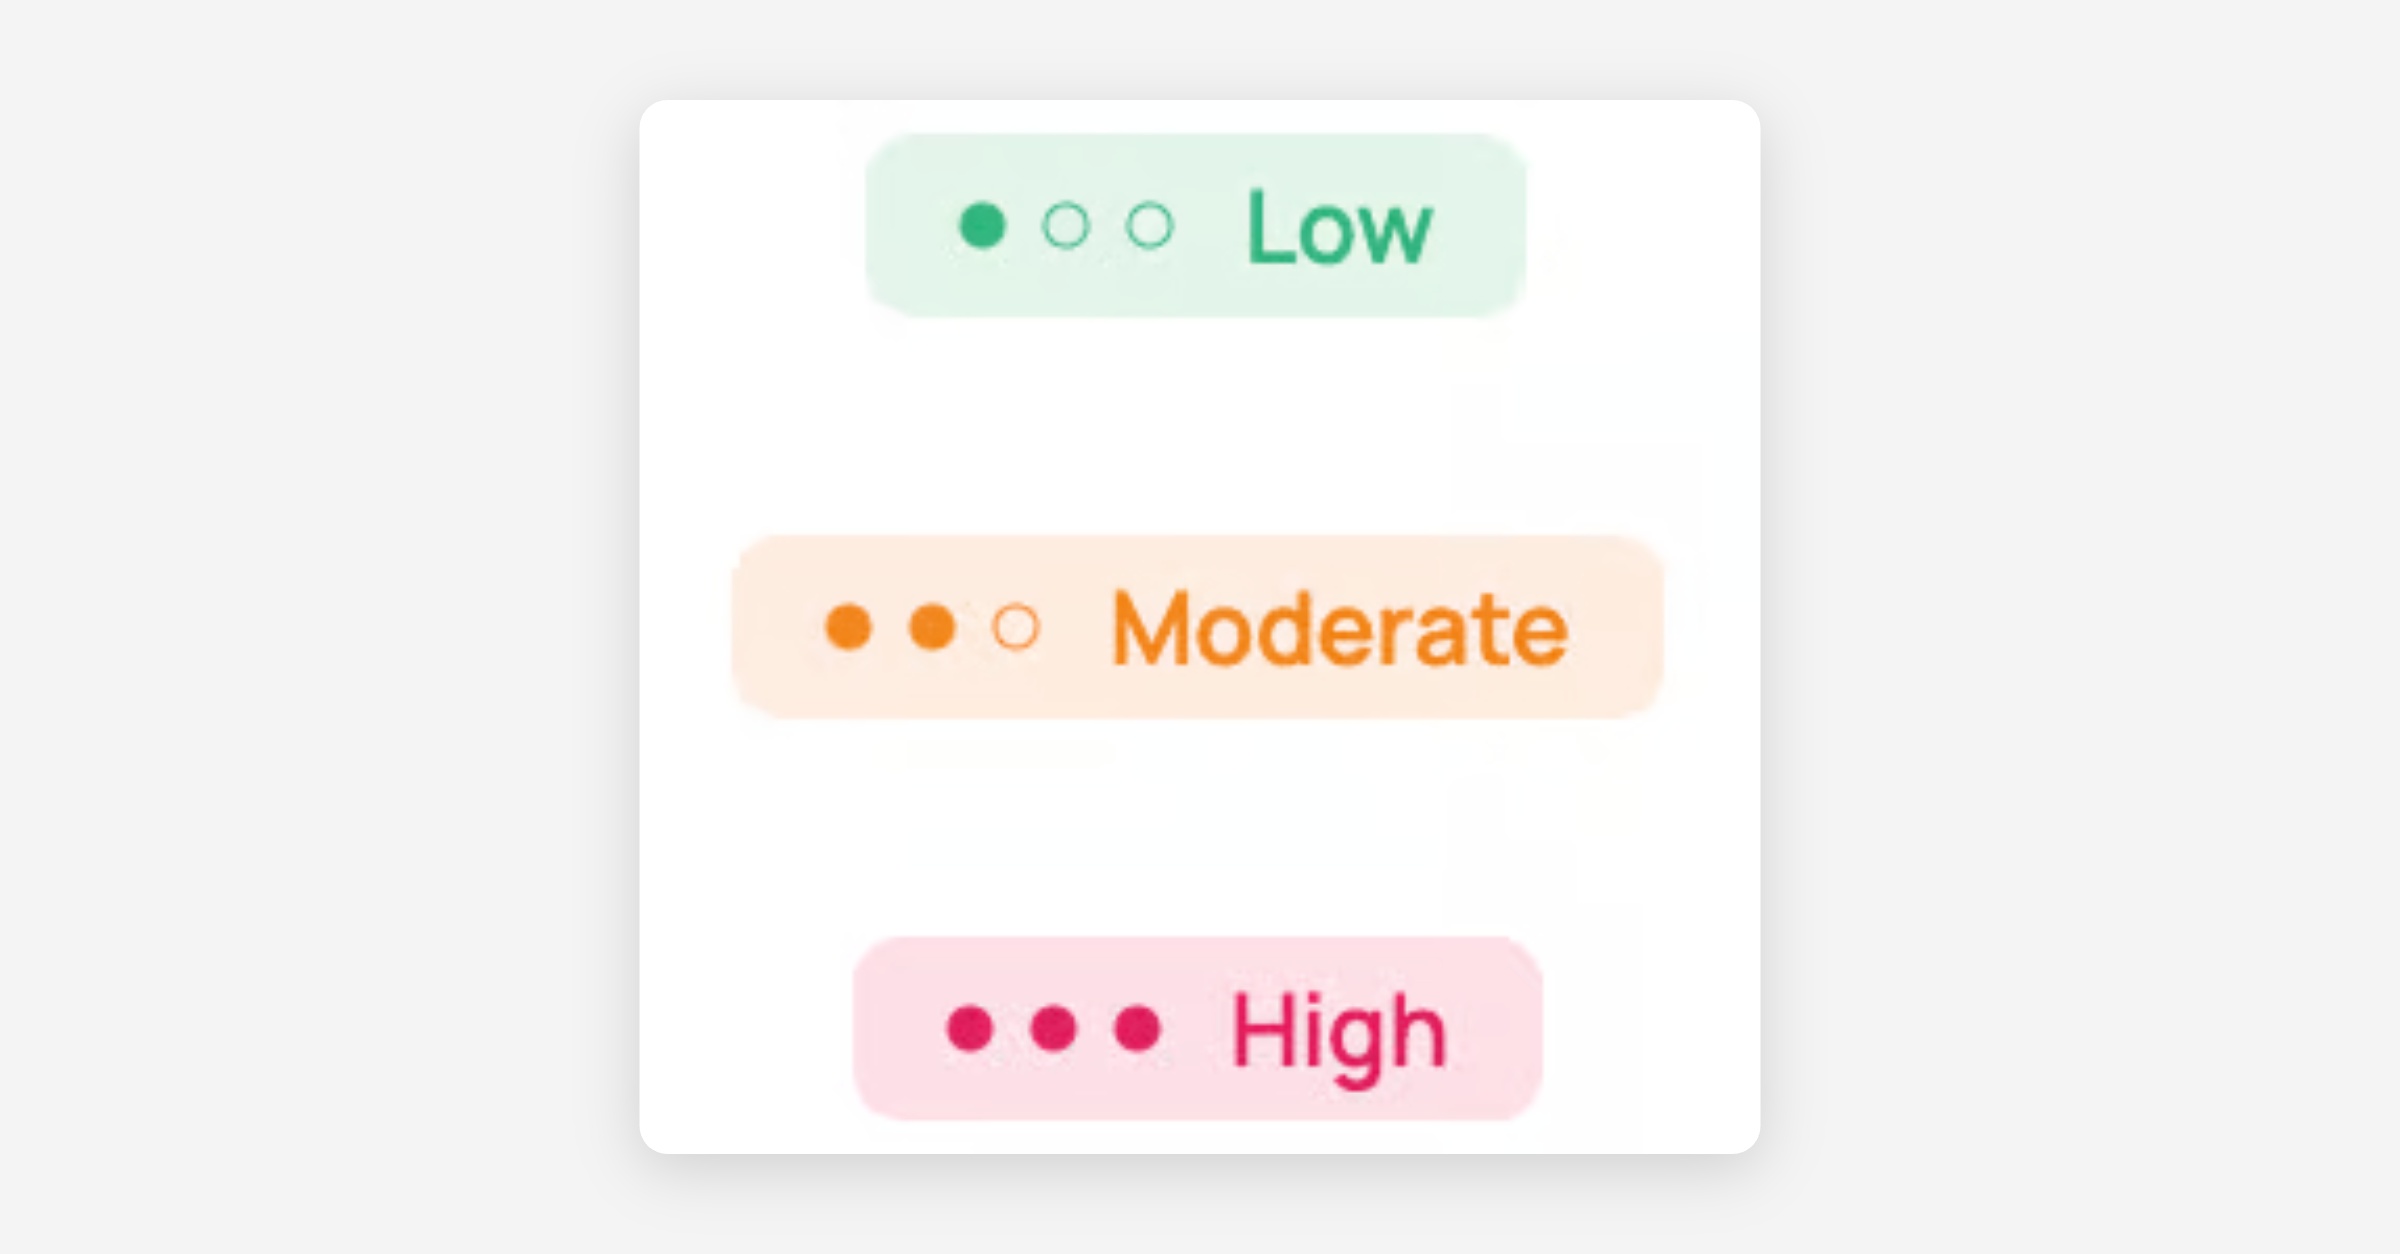Click white card area left of Low badge

click(x=752, y=225)
